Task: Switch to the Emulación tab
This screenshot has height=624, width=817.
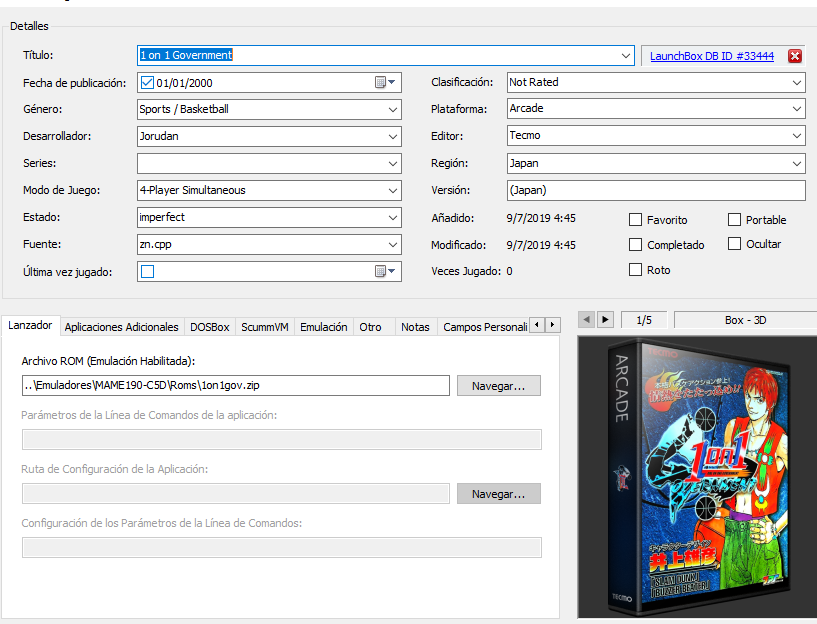Action: (324, 327)
